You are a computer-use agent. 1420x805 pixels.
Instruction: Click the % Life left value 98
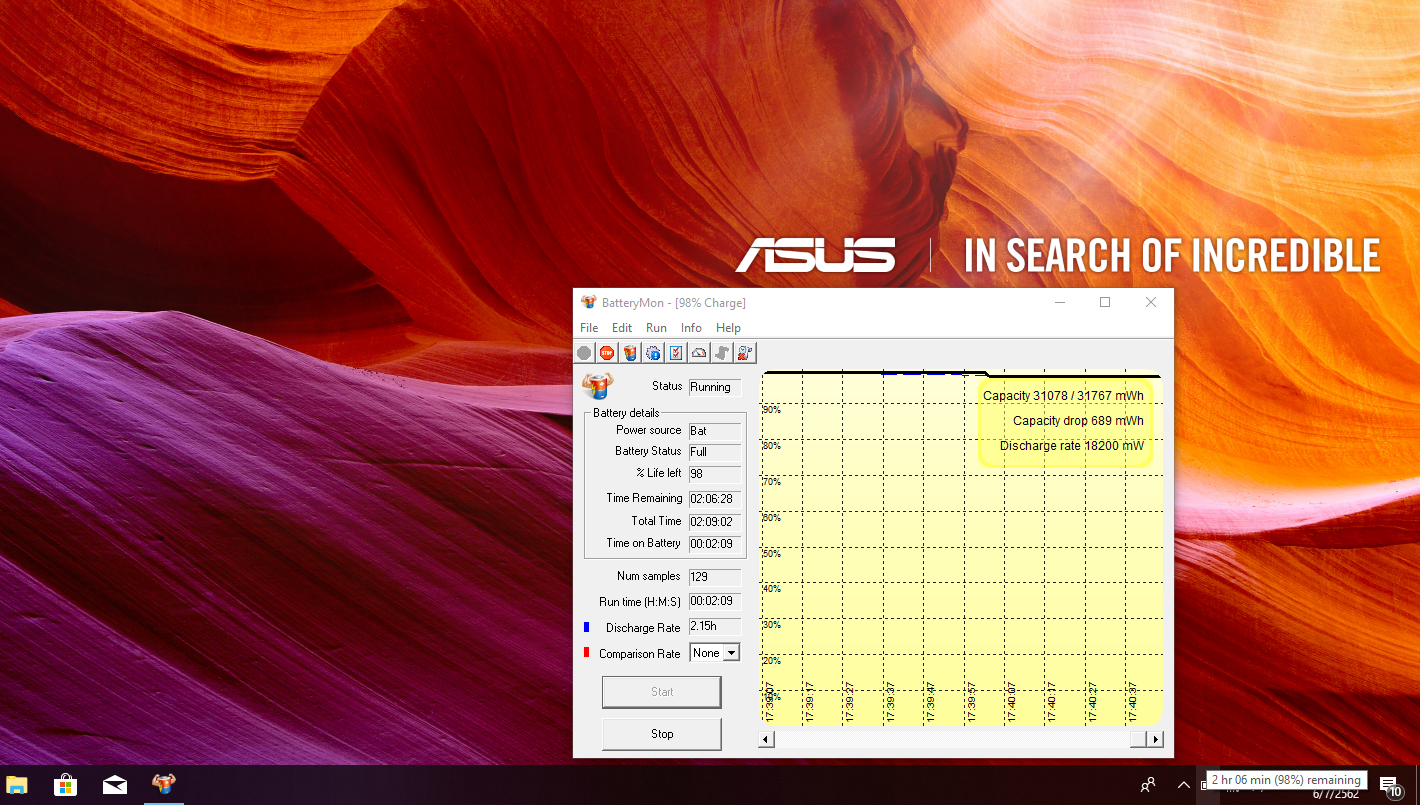point(715,474)
